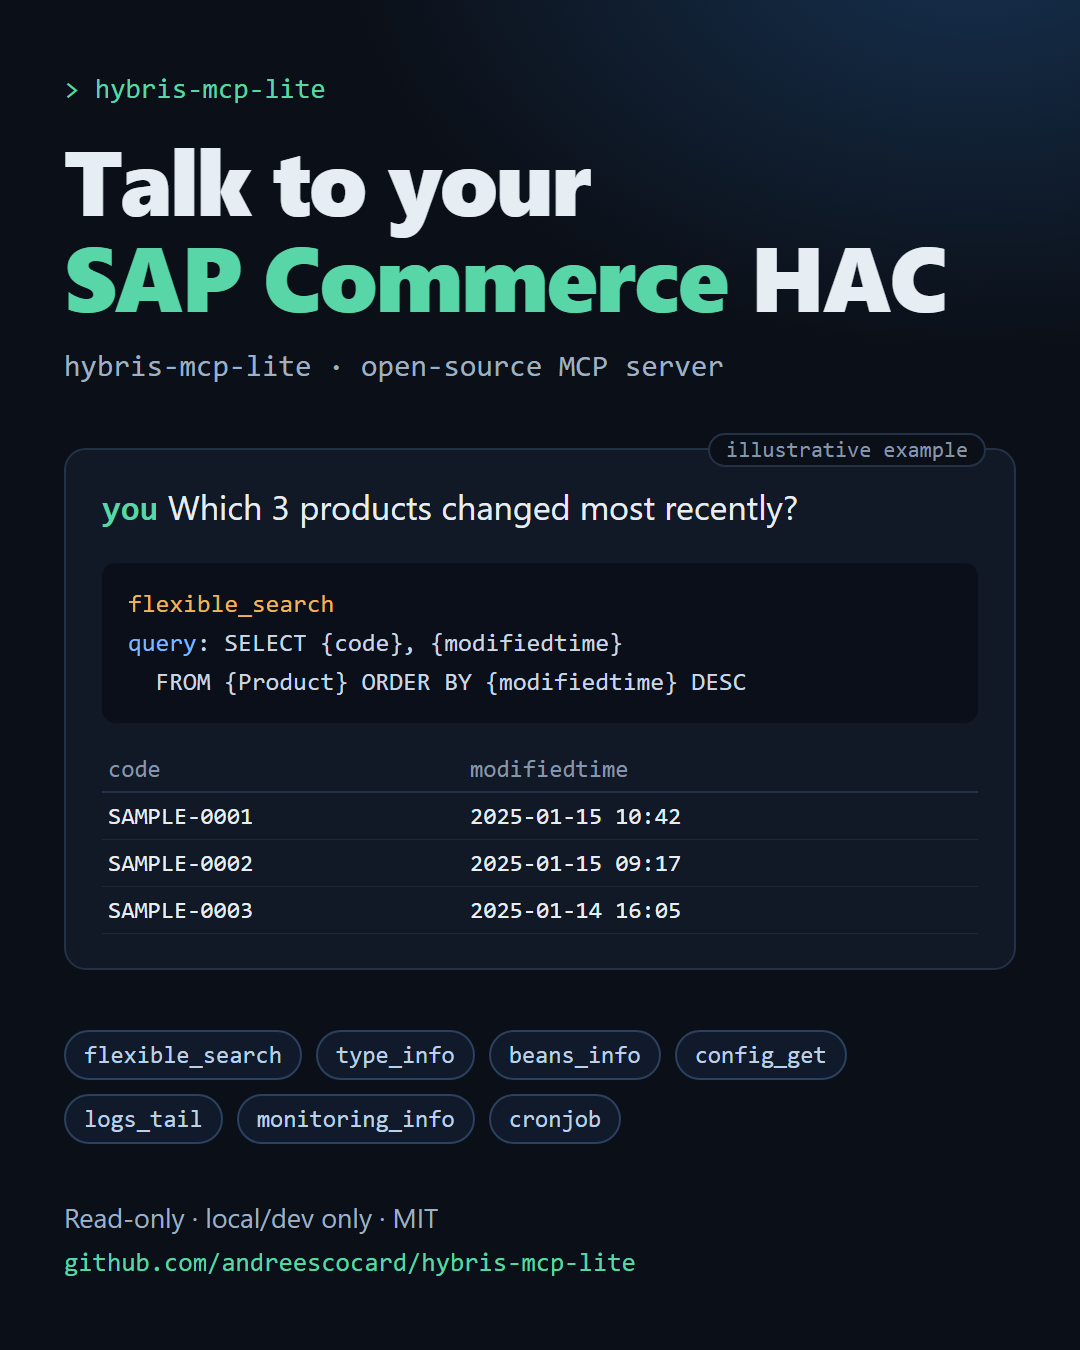Click the 'modifiedtime' column header

click(x=549, y=769)
